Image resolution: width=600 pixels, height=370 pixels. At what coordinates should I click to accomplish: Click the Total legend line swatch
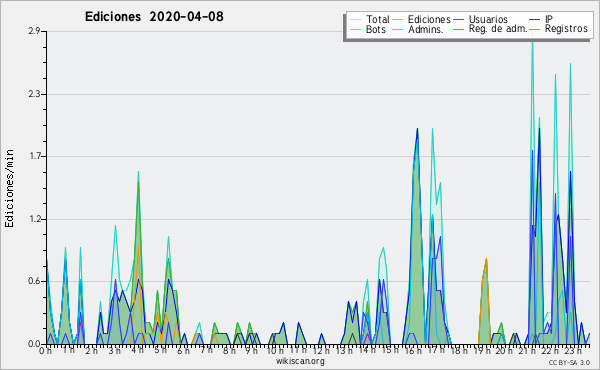point(355,20)
